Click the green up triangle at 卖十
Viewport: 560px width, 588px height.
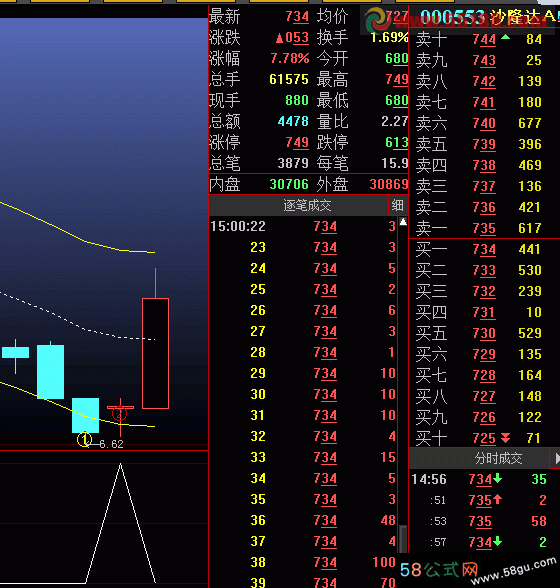(505, 37)
